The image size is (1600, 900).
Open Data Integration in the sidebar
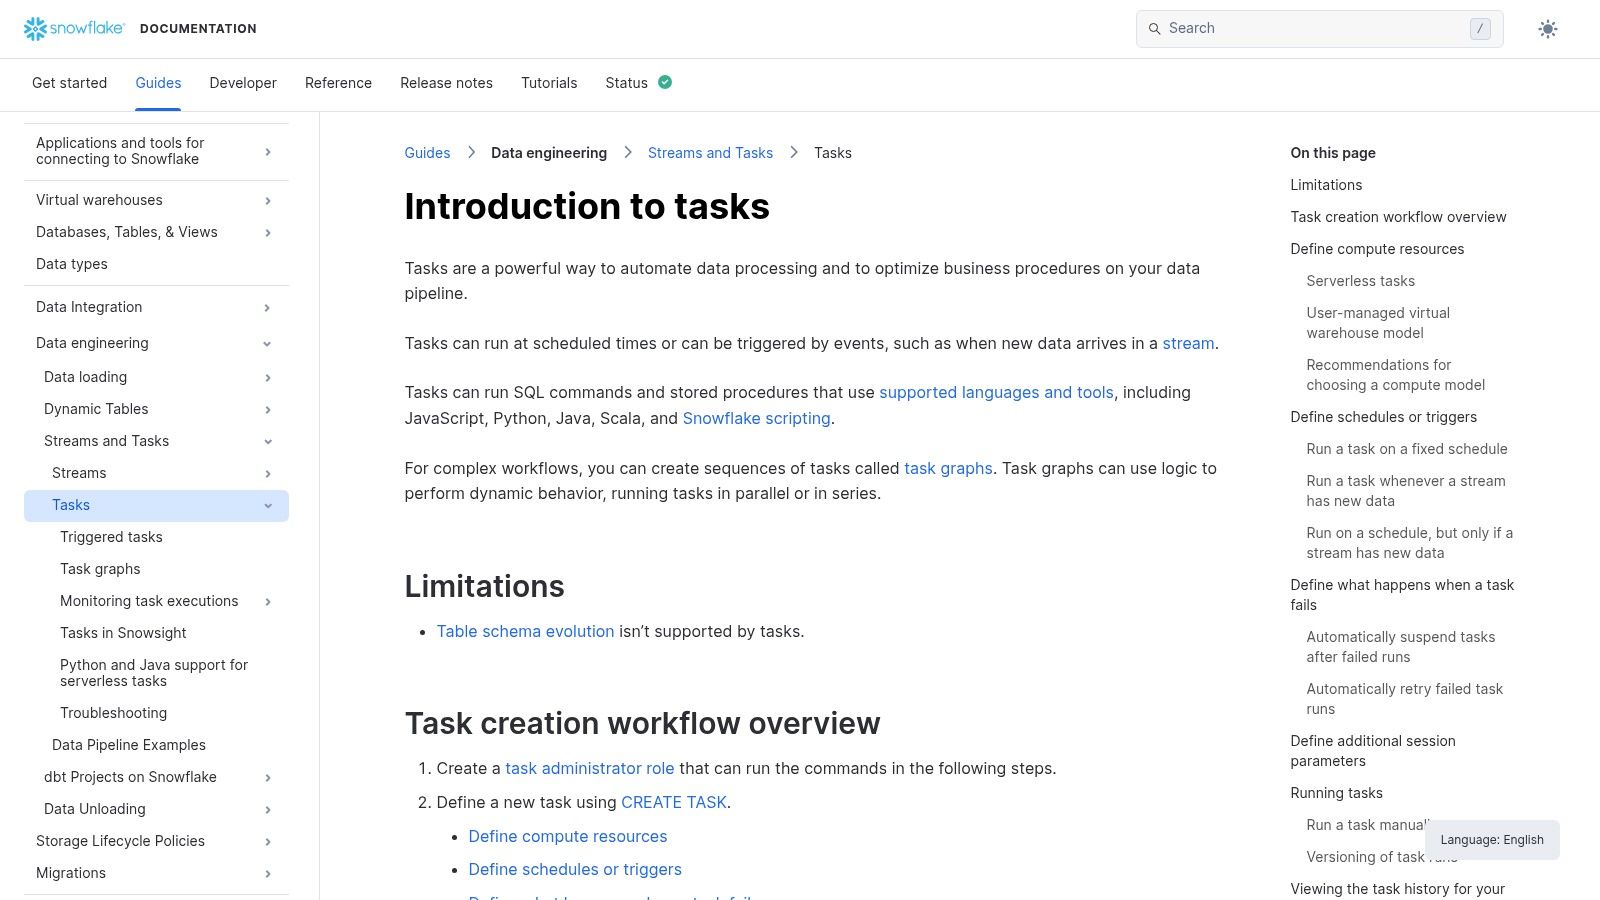pyautogui.click(x=268, y=307)
